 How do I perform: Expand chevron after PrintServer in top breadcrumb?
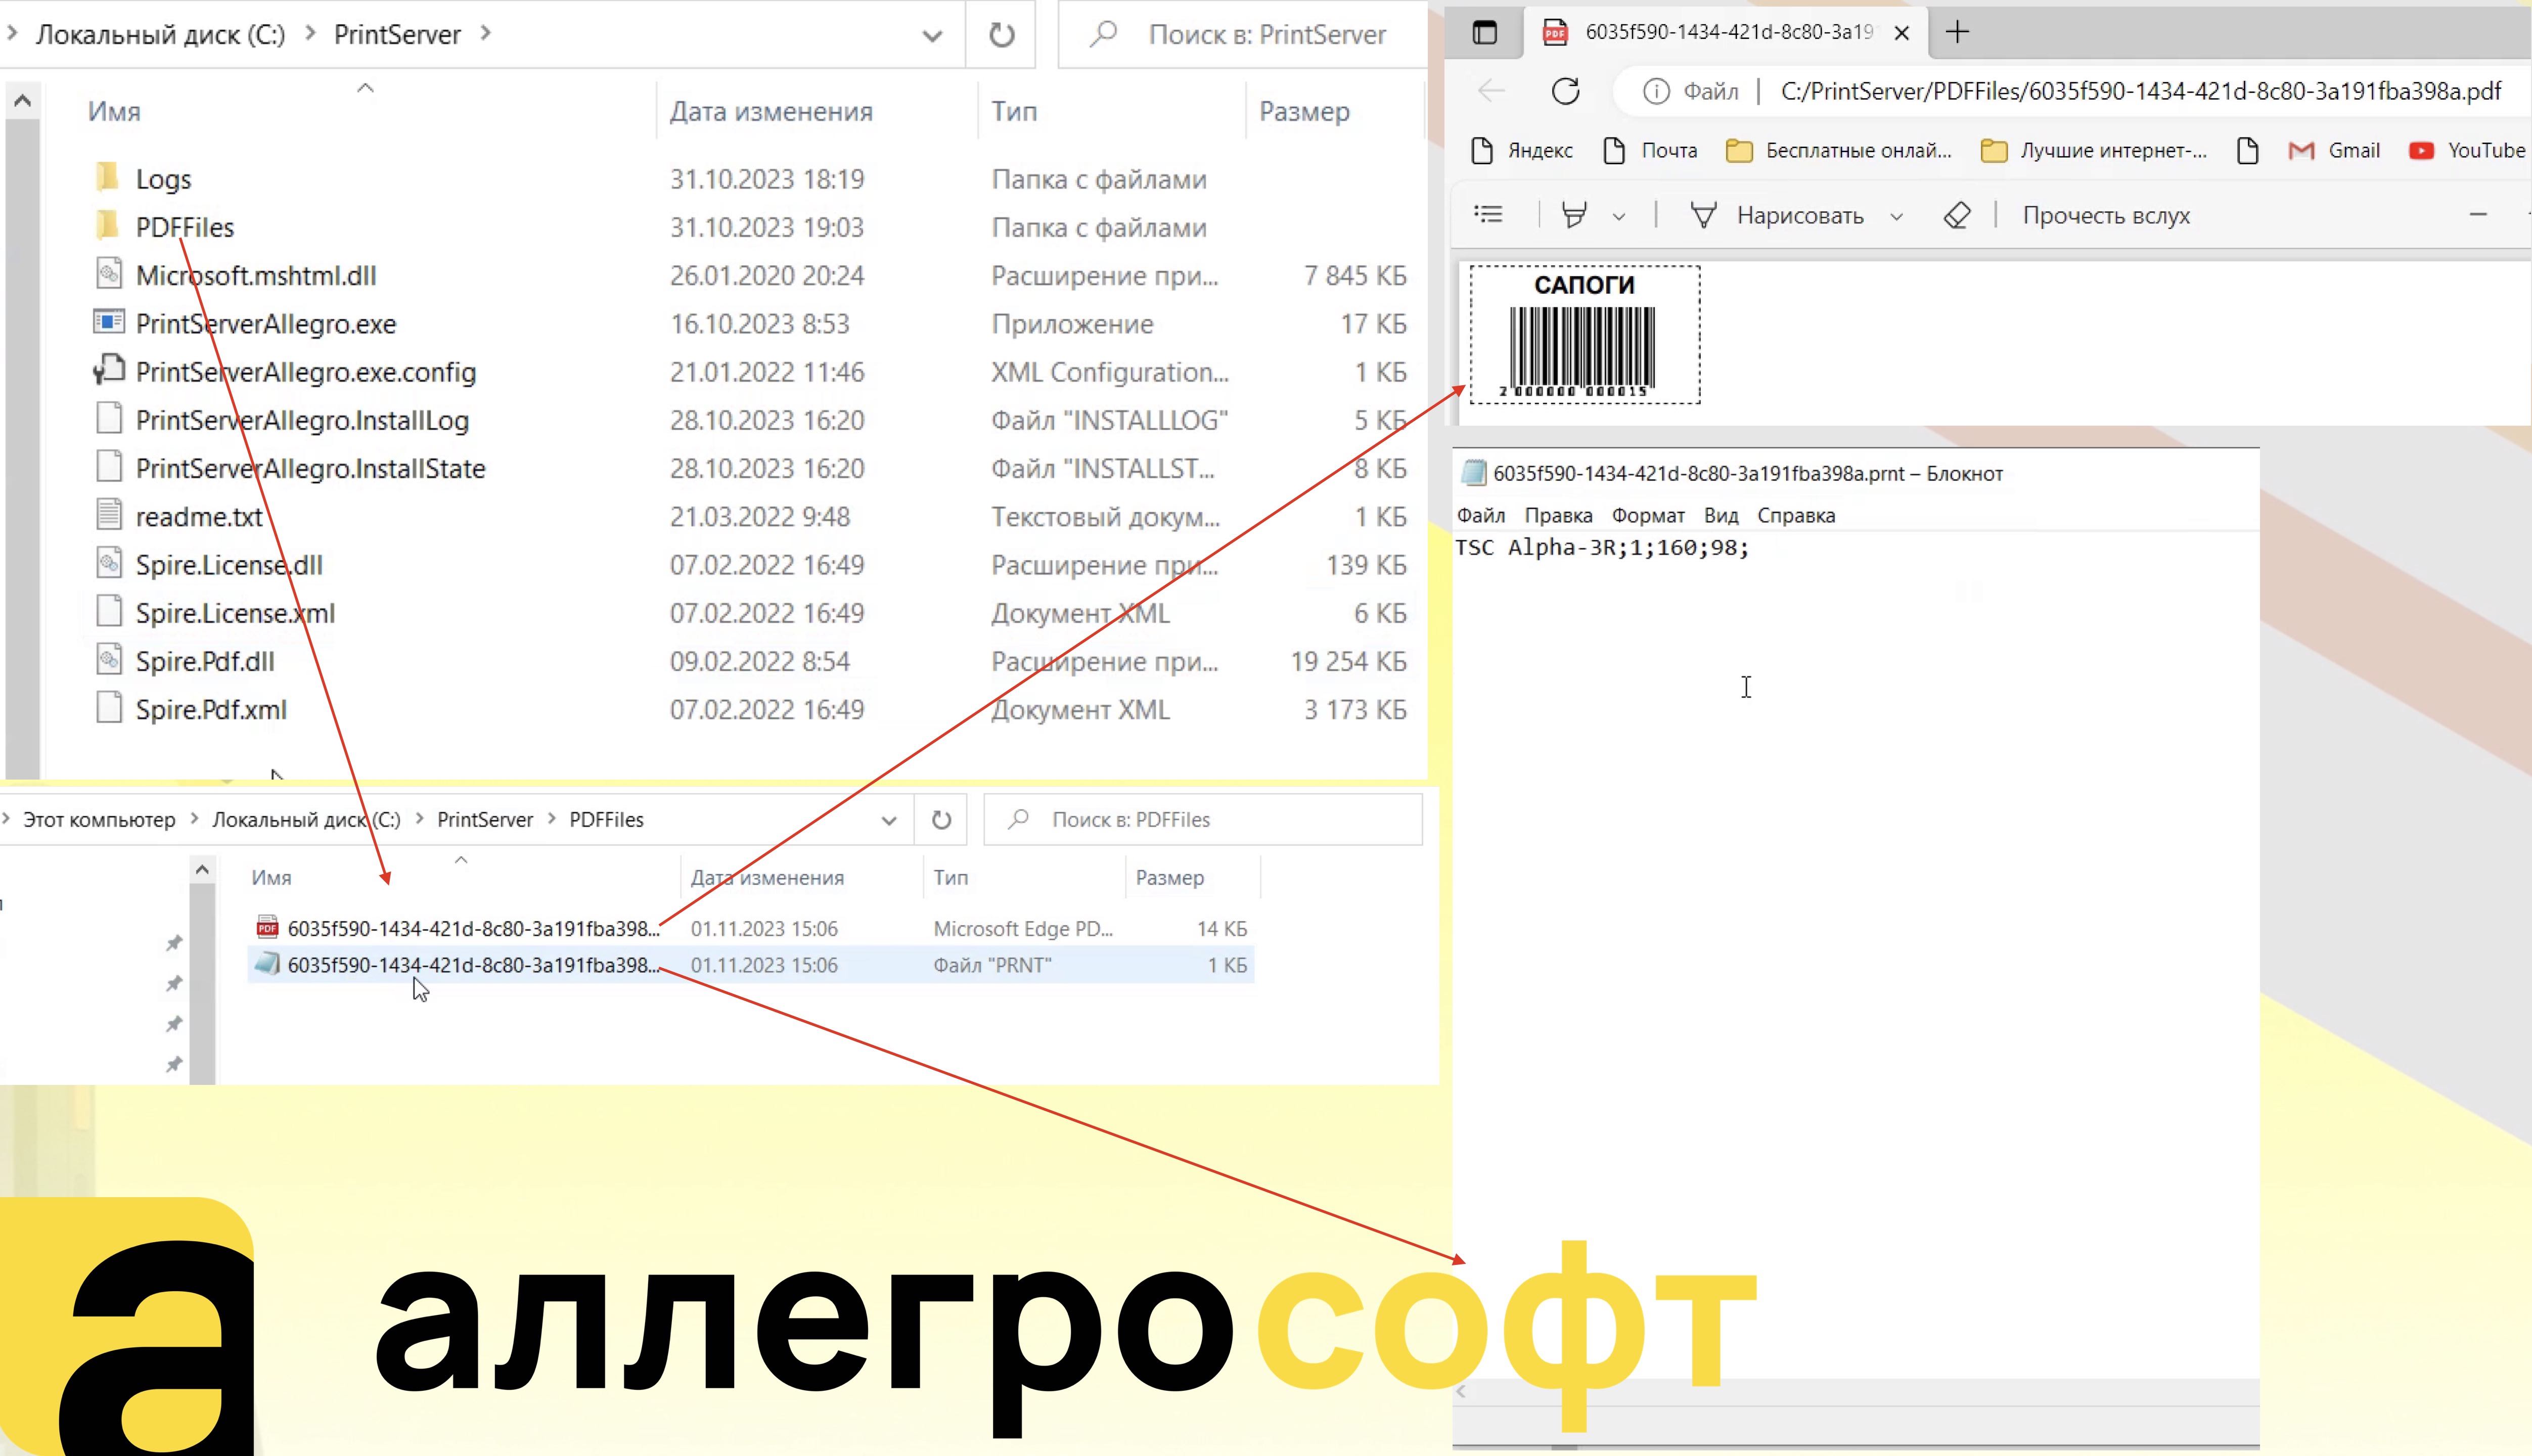pyautogui.click(x=486, y=33)
